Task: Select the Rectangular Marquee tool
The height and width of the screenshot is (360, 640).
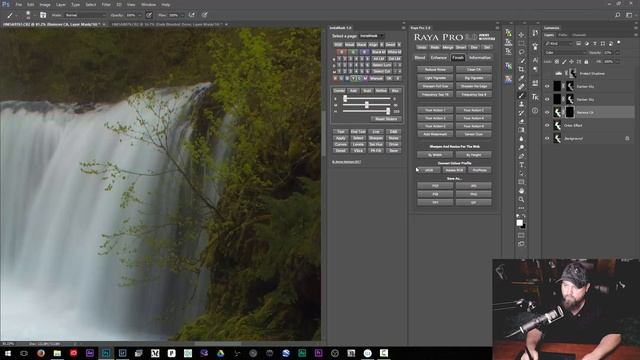Action: [521, 43]
